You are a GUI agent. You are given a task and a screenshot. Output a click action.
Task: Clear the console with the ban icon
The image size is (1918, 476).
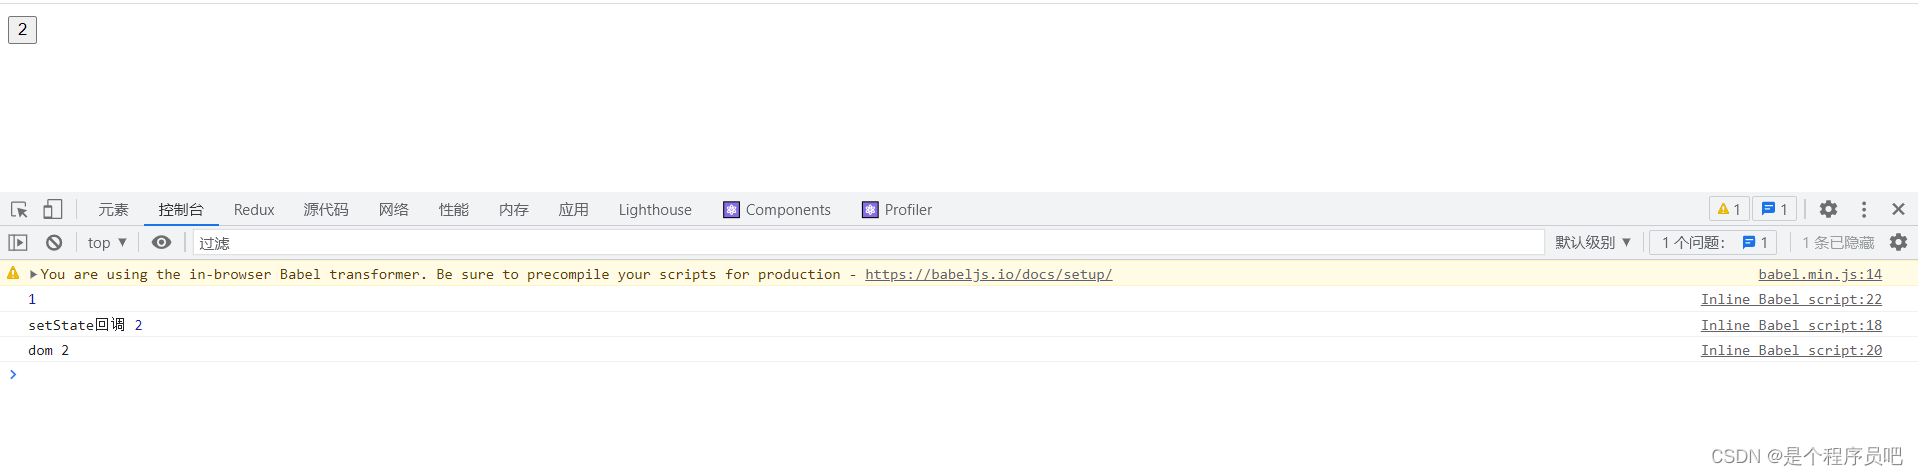54,242
